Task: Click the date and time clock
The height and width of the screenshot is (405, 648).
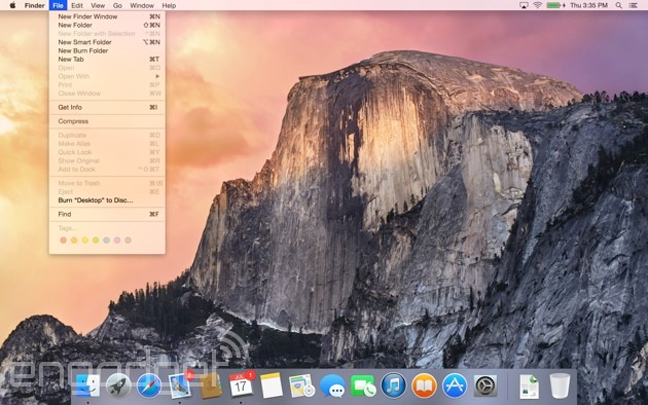Action: coord(590,5)
